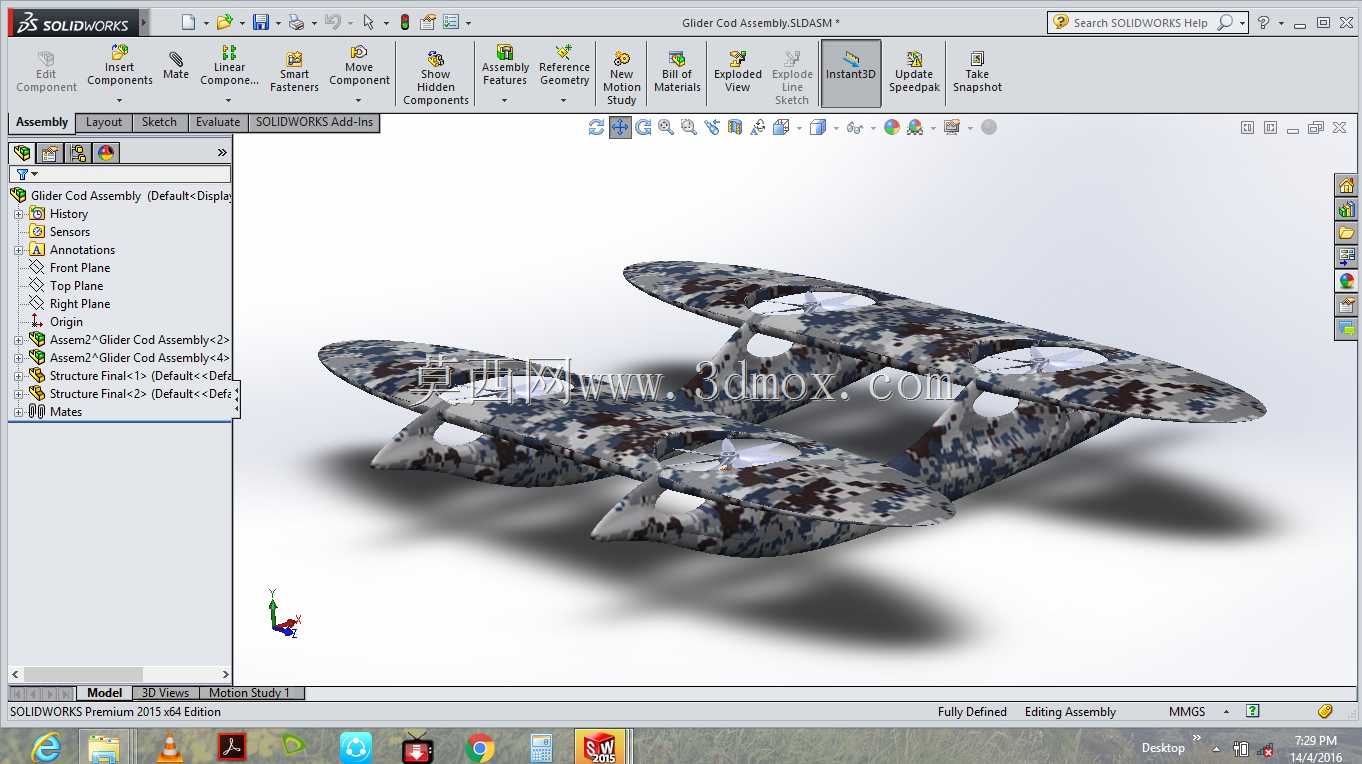Click Show Hidden Components
Image resolution: width=1362 pixels, height=764 pixels.
click(436, 78)
